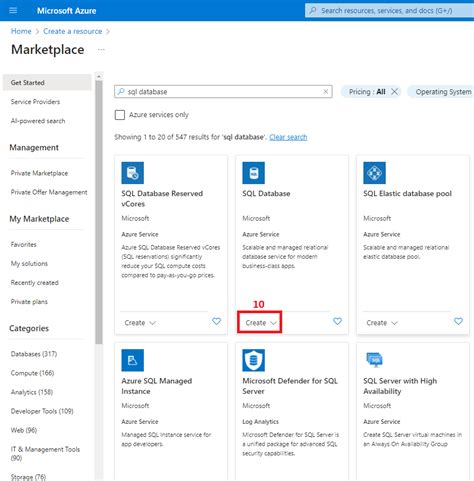Open Favorites under My Marketplace

23,244
